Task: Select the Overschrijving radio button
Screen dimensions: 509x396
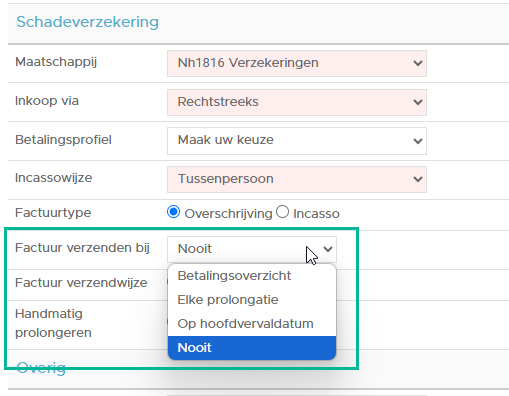Action: [173, 212]
